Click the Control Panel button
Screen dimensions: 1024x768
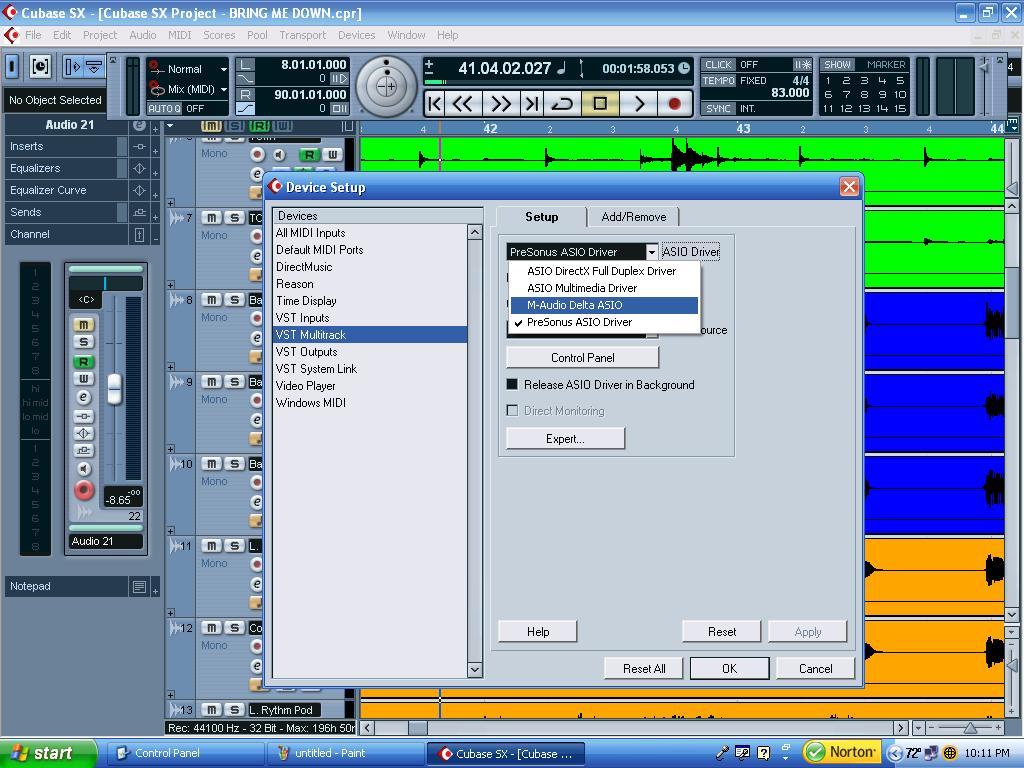(x=583, y=358)
